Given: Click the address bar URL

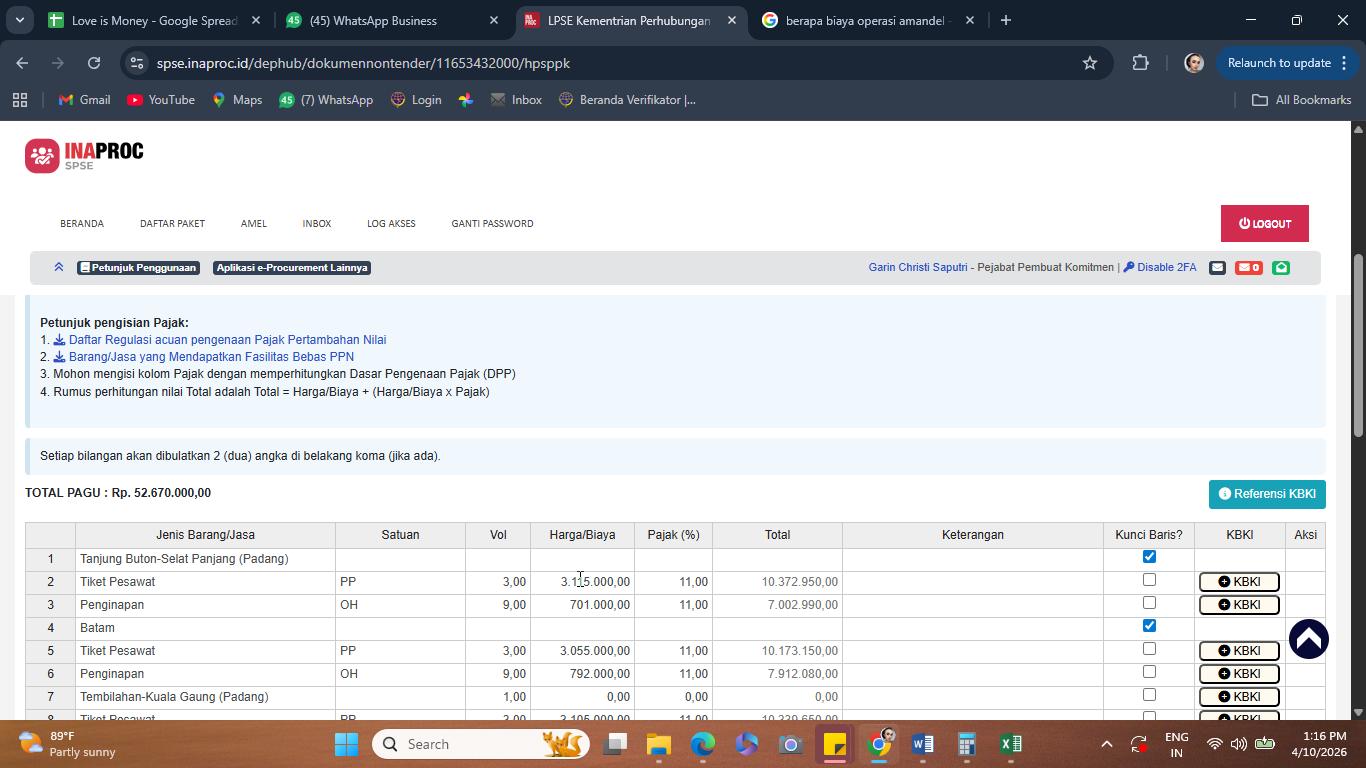Looking at the screenshot, I should [x=363, y=63].
